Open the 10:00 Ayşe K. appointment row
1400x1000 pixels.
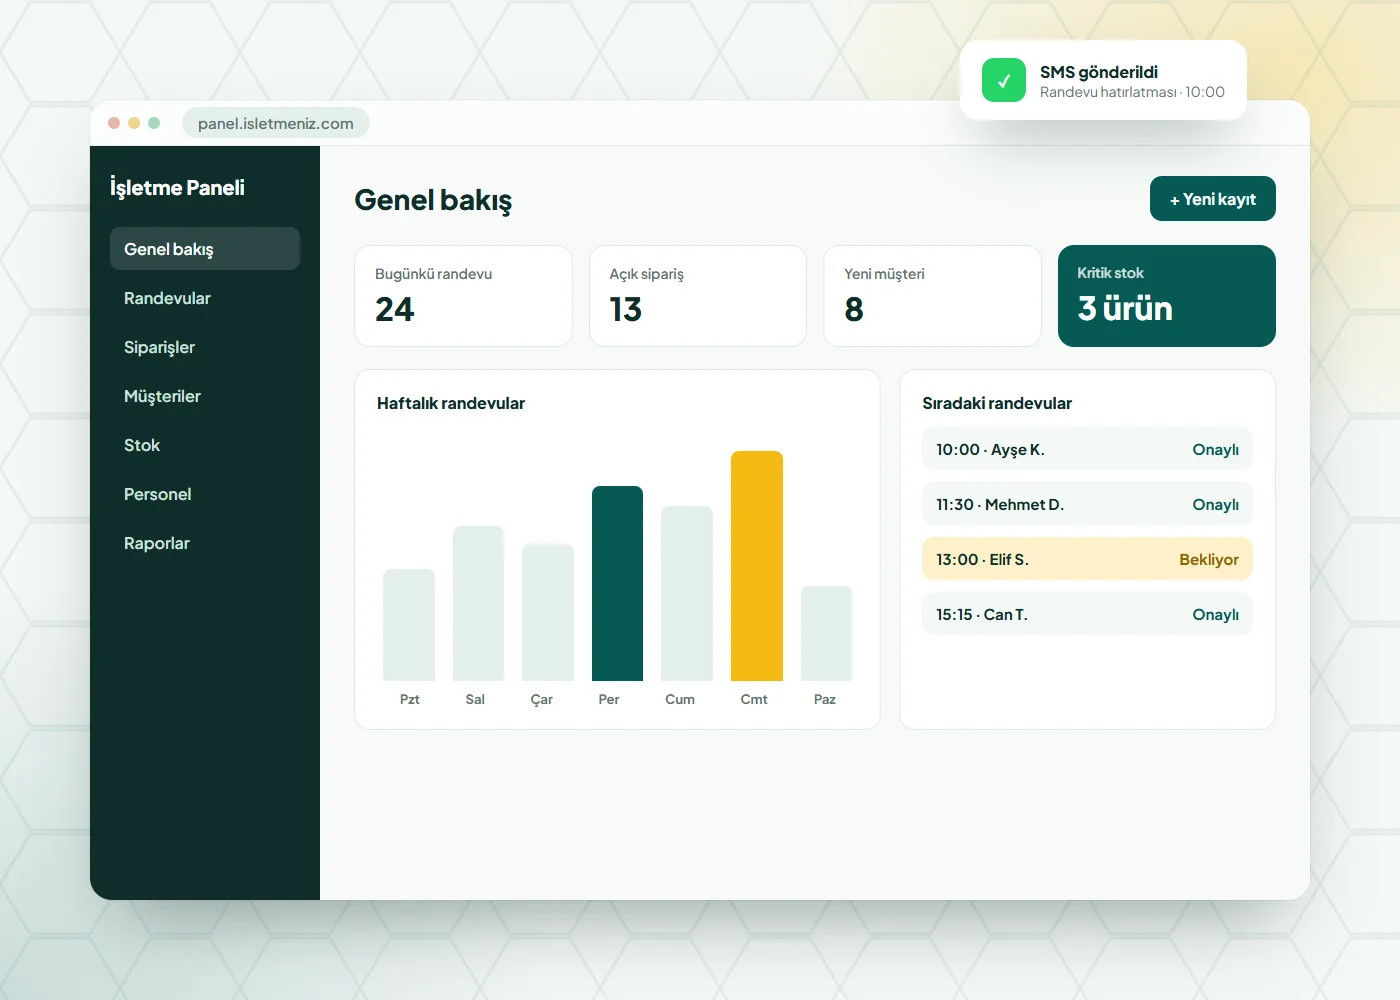click(1087, 449)
